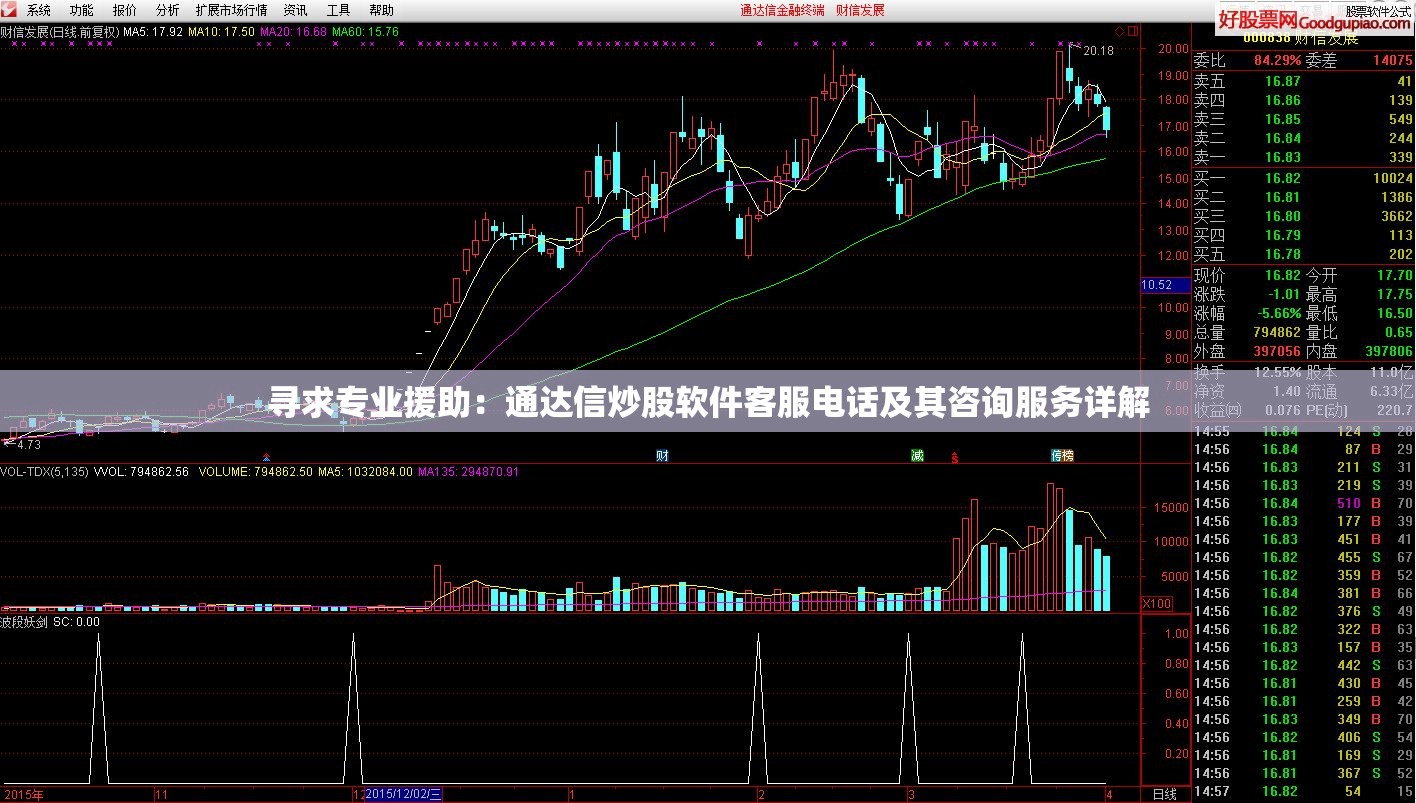Viewport: 1416px width, 803px height.
Task: Open the 资讯 menu
Action: click(295, 10)
